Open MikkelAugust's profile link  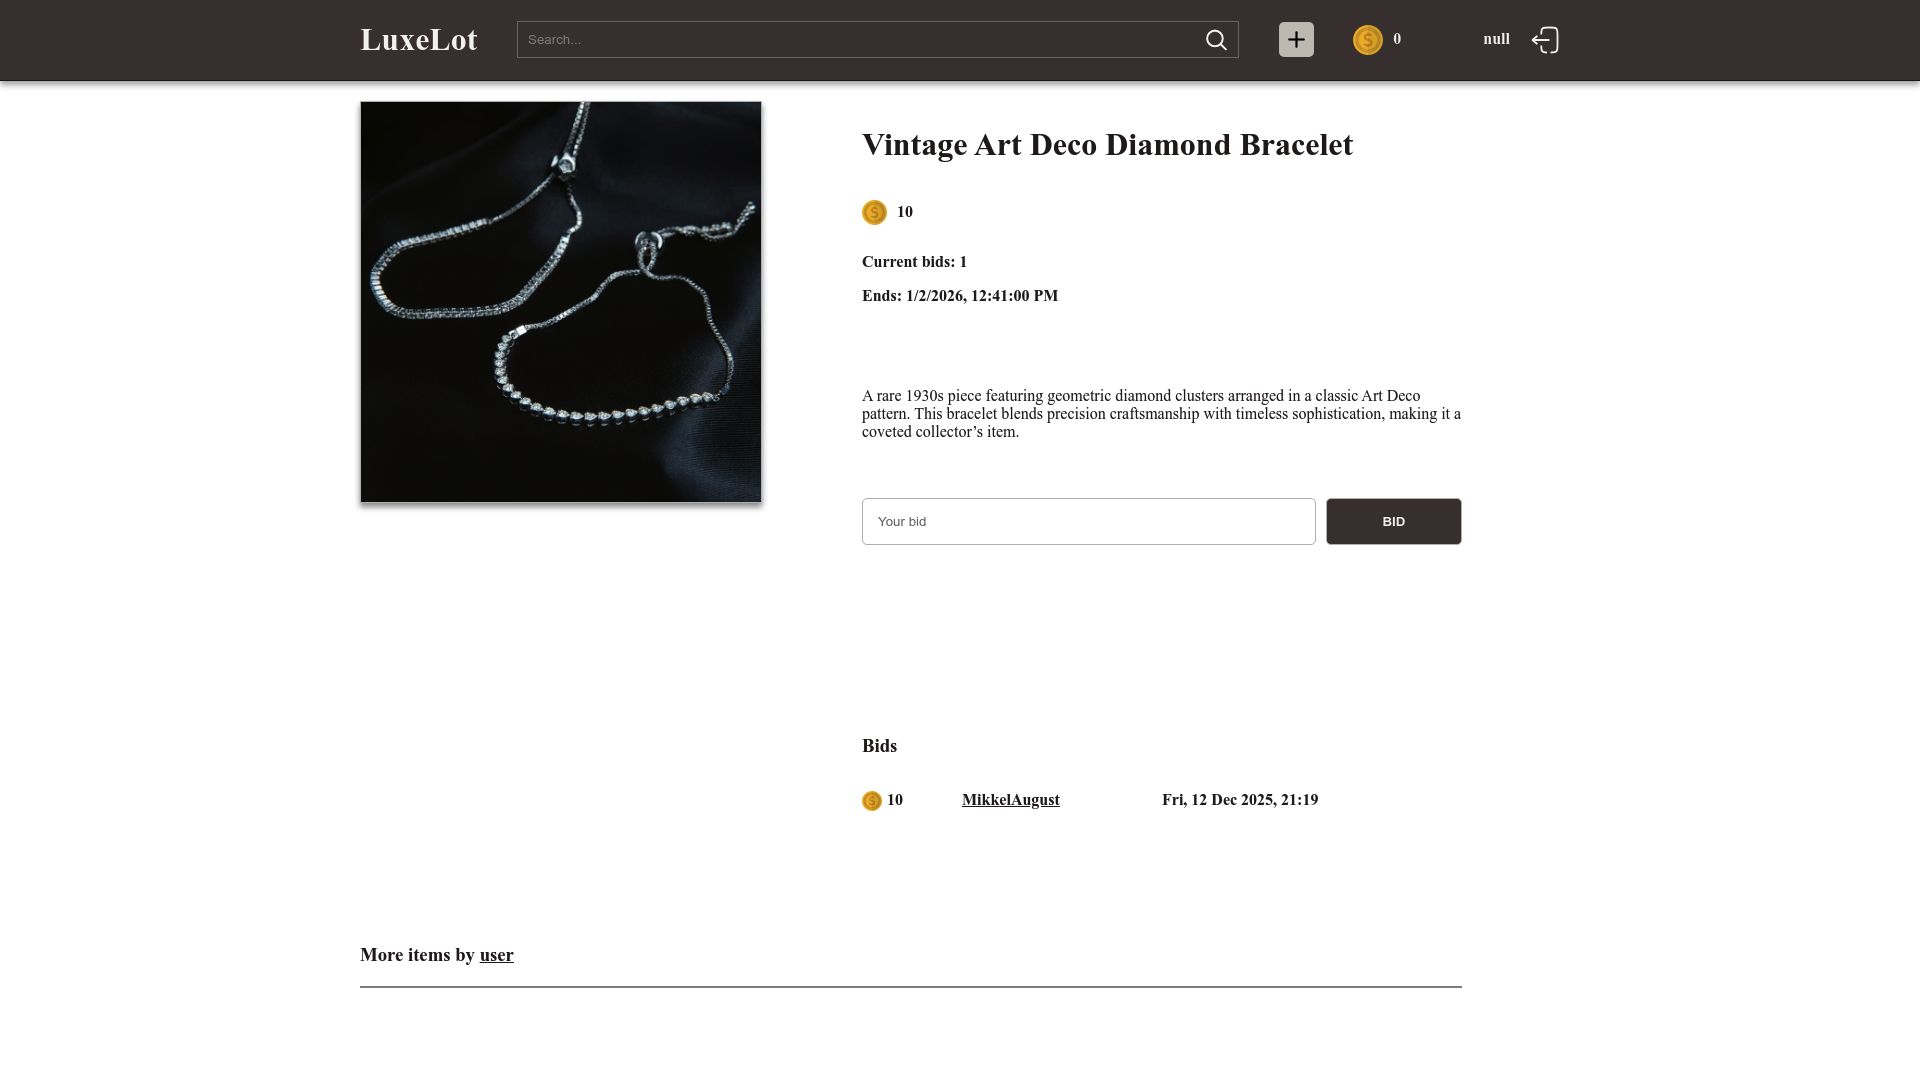click(x=1010, y=800)
